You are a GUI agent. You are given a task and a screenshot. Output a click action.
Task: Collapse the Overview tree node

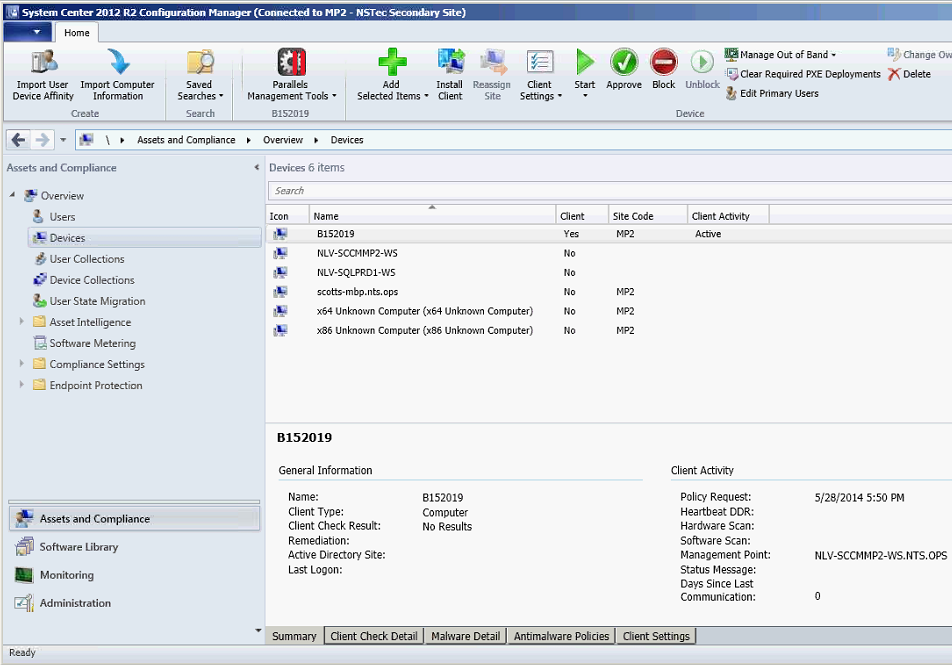click(x=13, y=195)
